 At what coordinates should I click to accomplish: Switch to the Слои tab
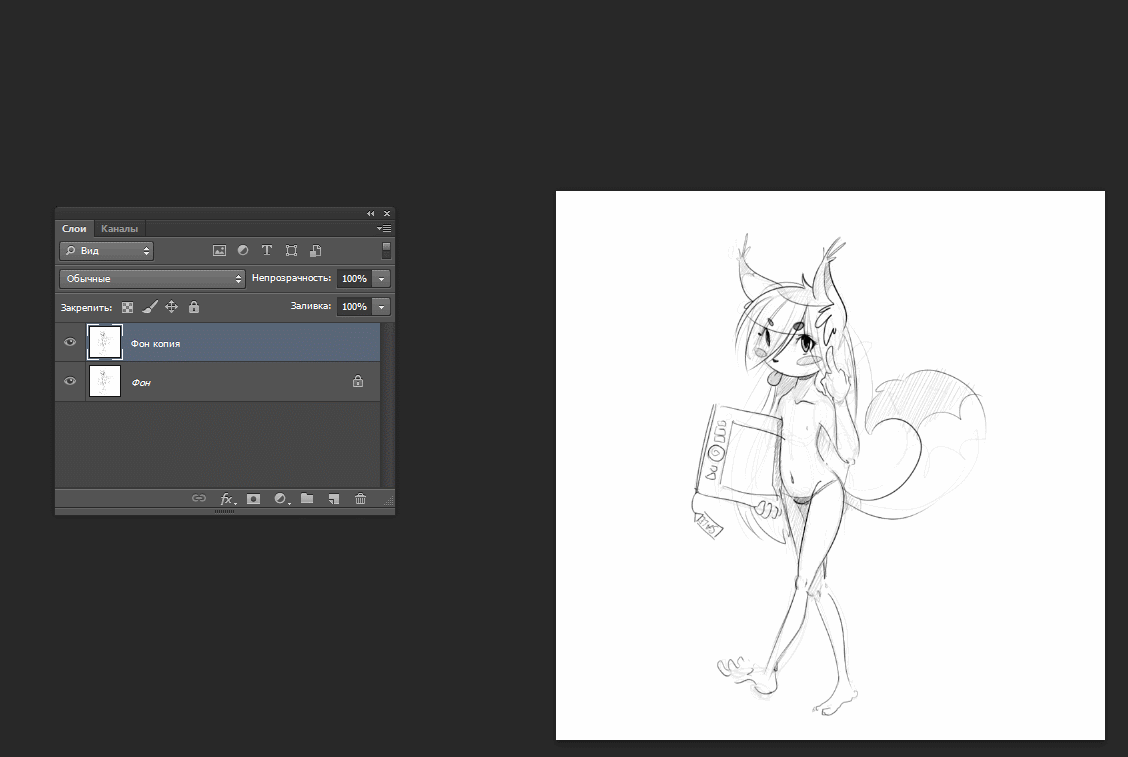coord(74,229)
